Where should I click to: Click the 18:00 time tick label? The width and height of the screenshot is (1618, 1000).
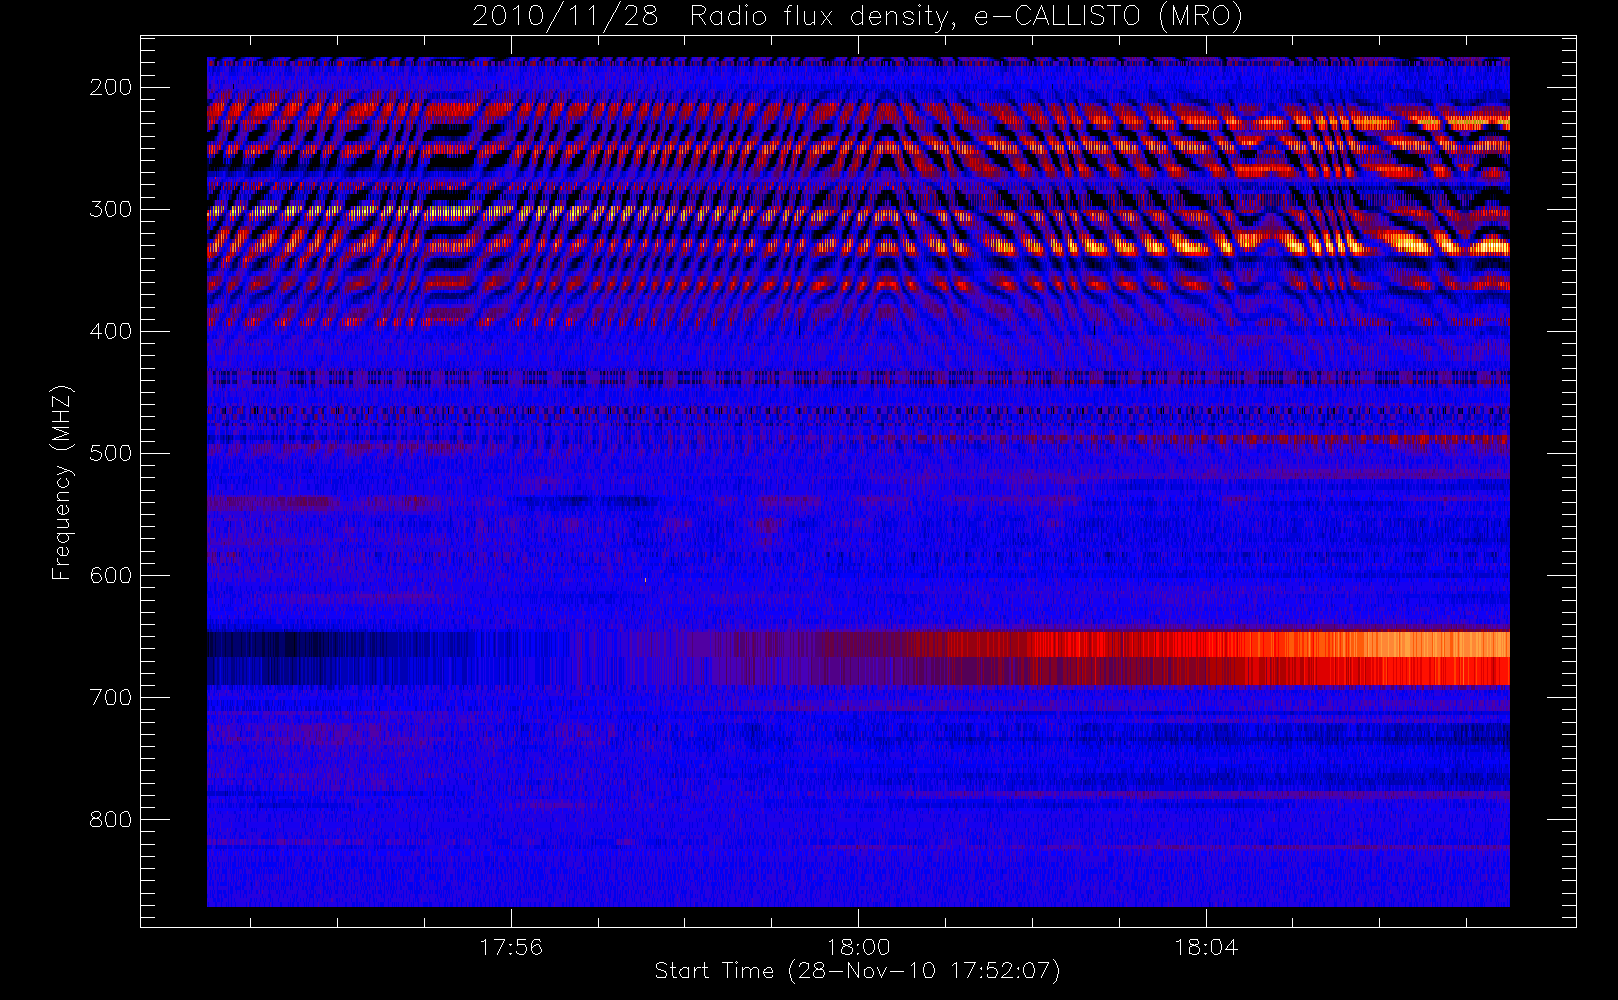(858, 947)
